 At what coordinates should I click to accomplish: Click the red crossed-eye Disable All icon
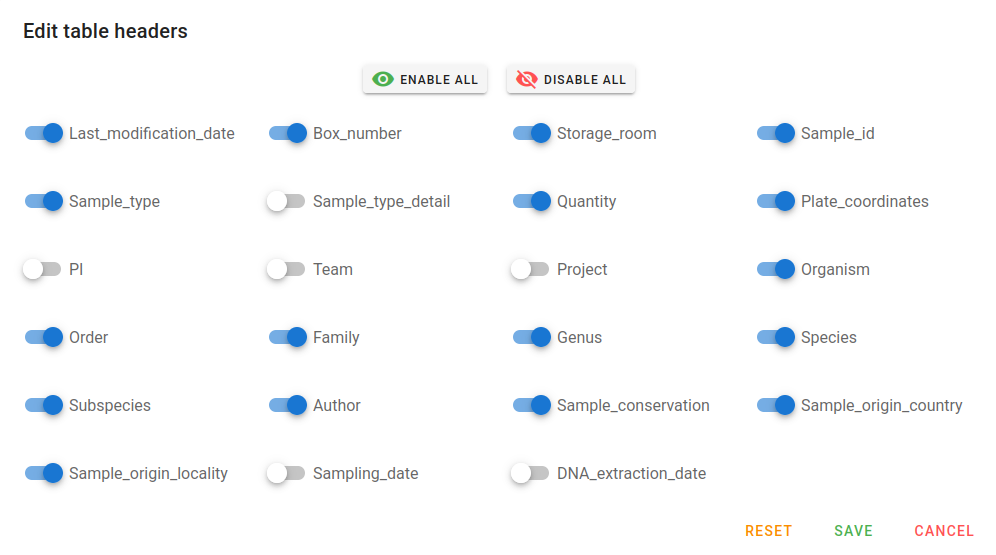(527, 79)
